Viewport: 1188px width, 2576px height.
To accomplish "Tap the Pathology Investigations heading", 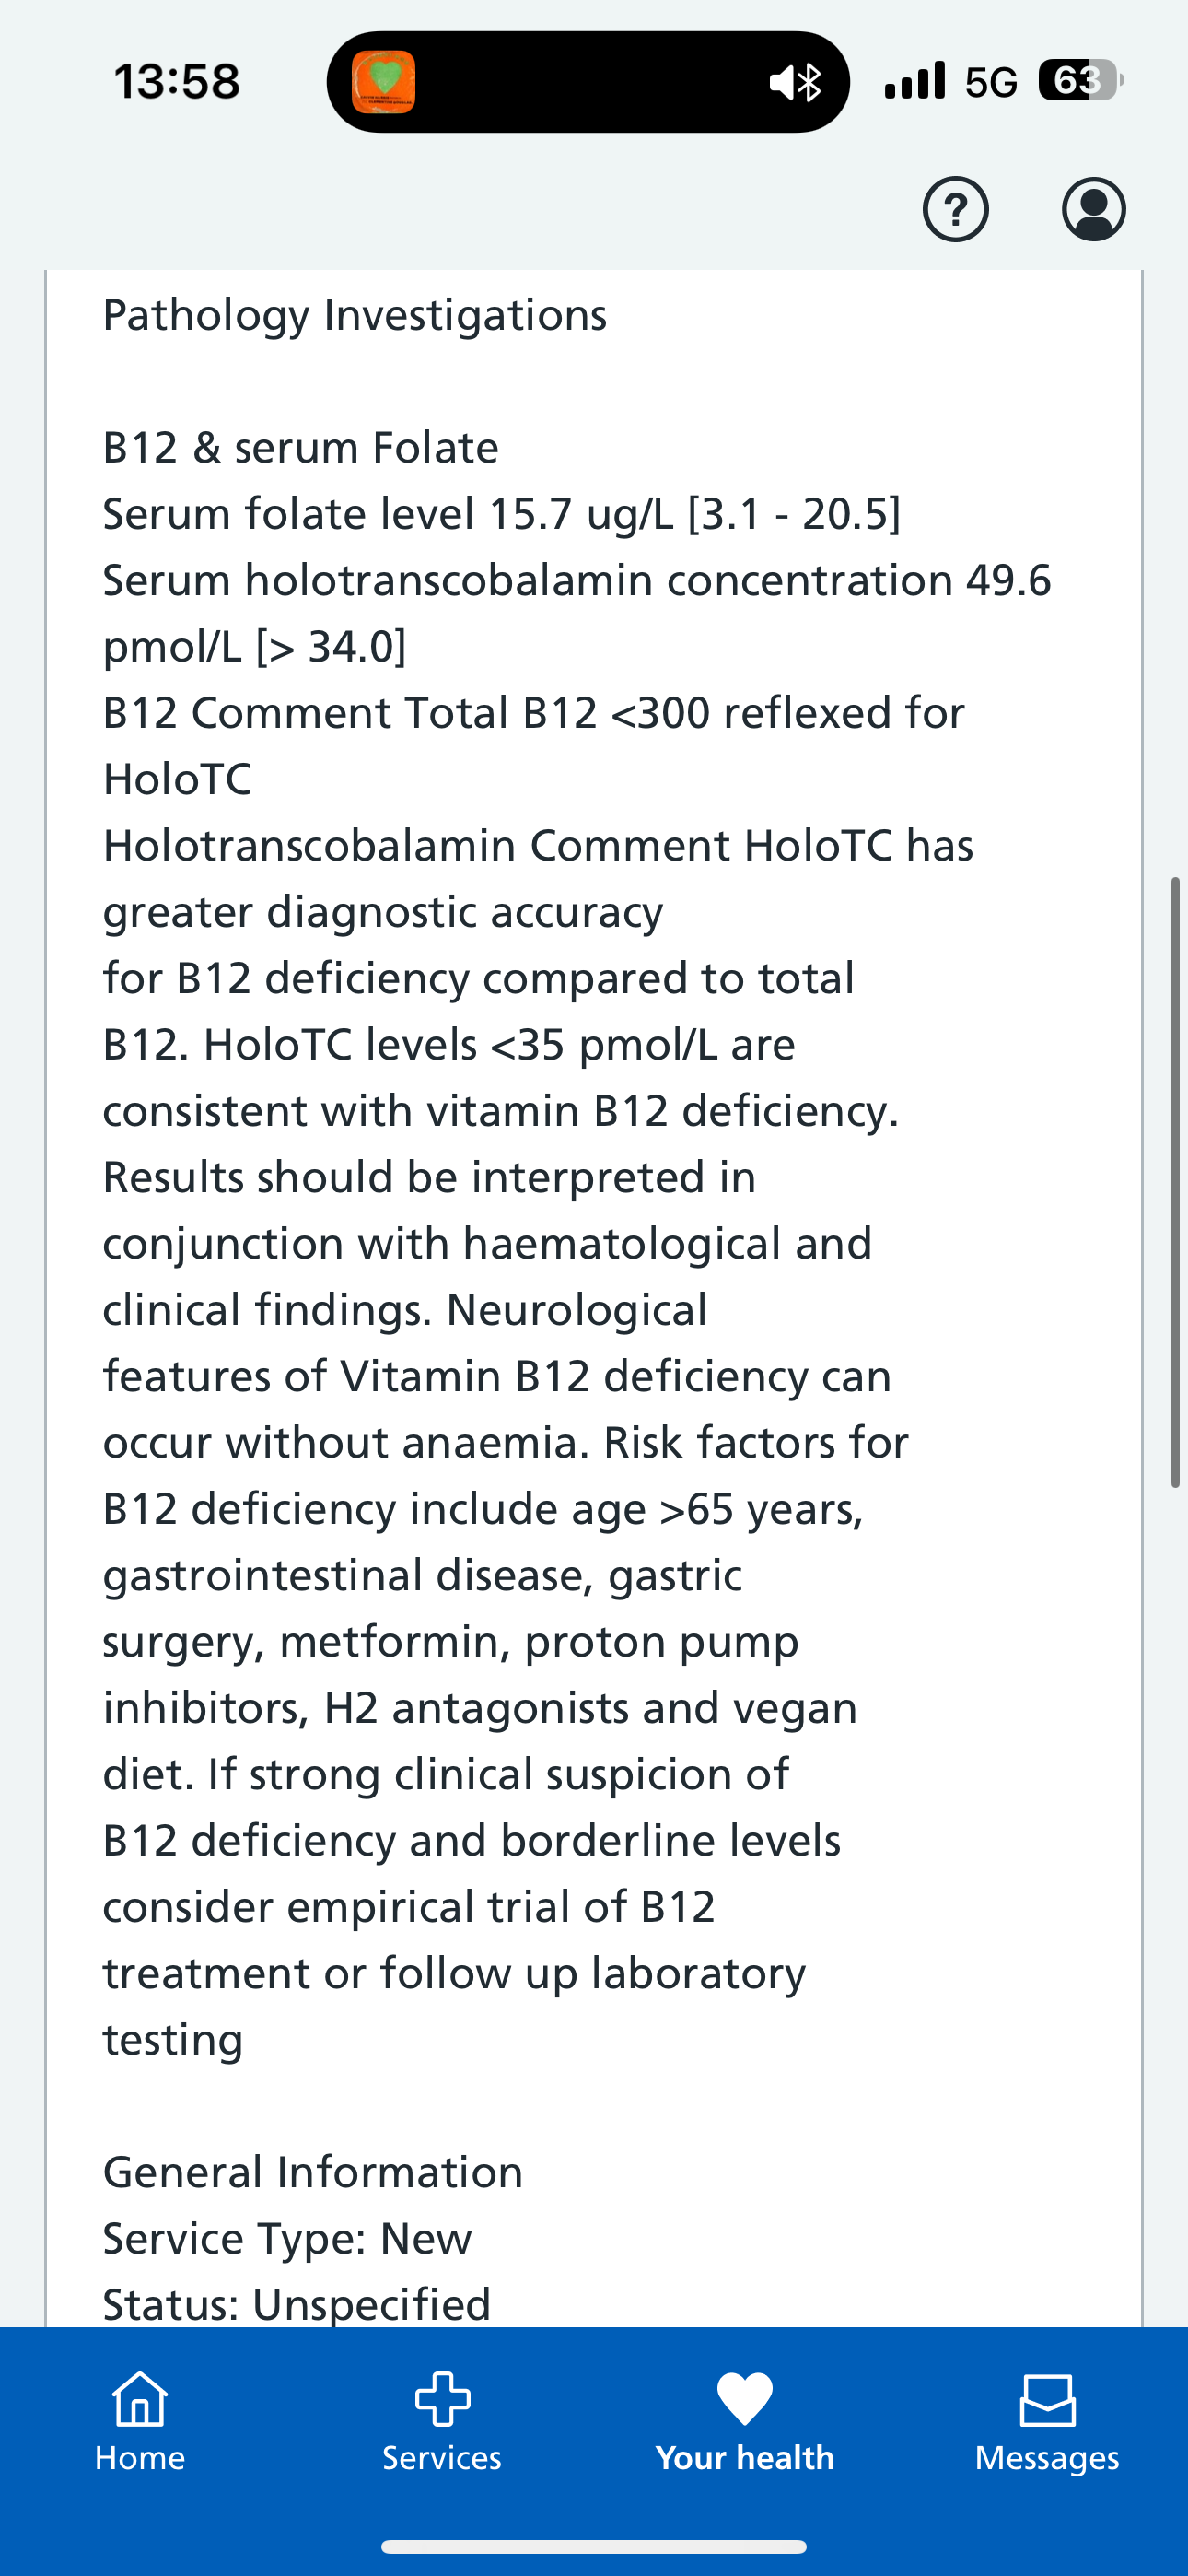I will point(355,315).
